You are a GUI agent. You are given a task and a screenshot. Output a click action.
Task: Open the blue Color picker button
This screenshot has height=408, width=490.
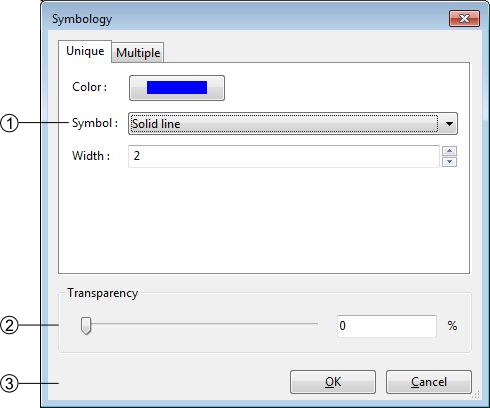point(177,88)
